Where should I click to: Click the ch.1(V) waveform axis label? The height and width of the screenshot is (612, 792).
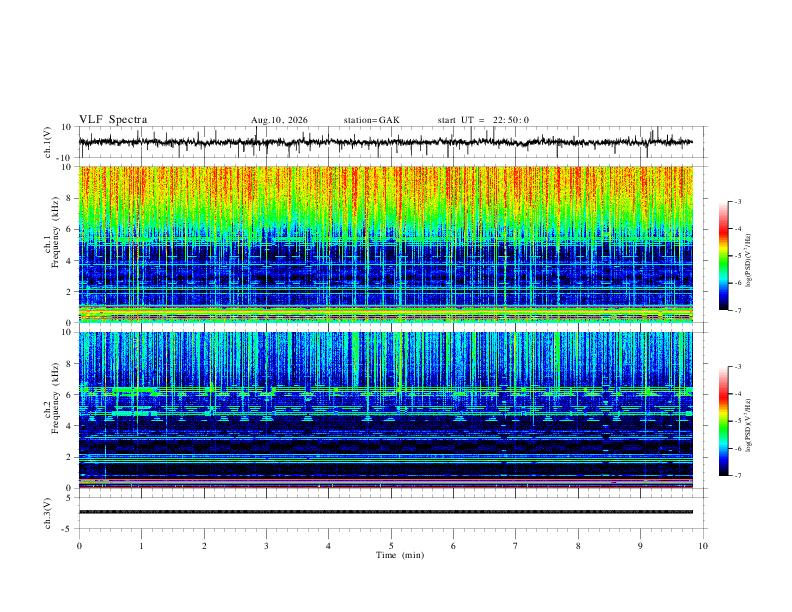[x=48, y=142]
